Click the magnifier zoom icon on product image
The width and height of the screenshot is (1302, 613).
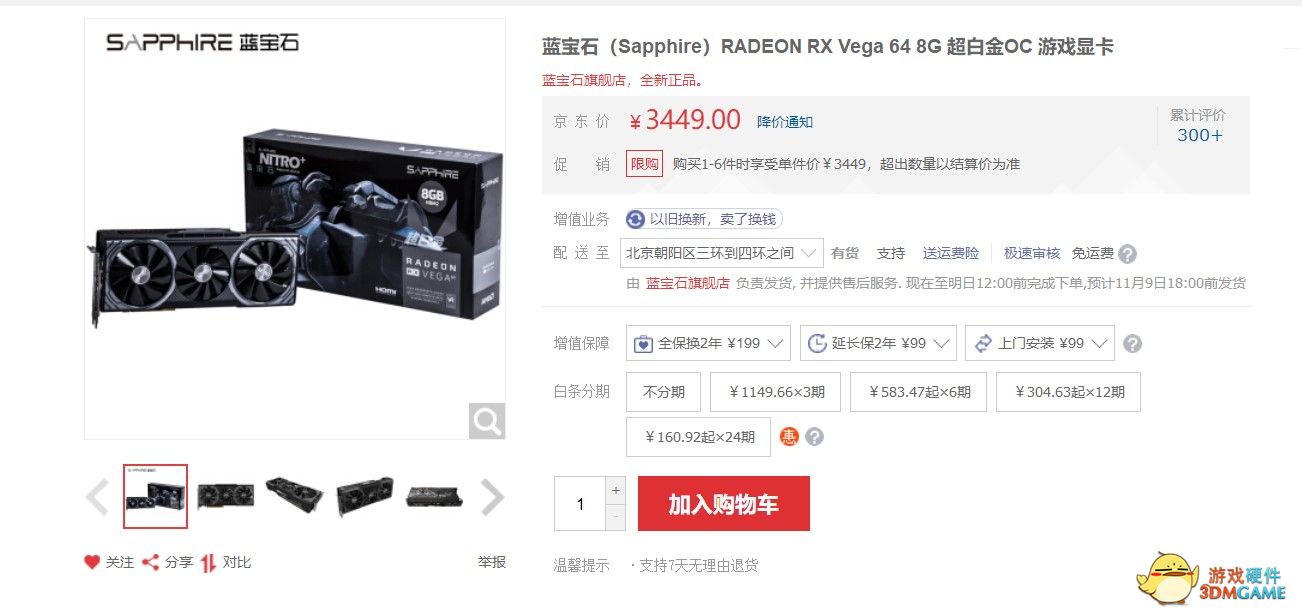(x=487, y=421)
